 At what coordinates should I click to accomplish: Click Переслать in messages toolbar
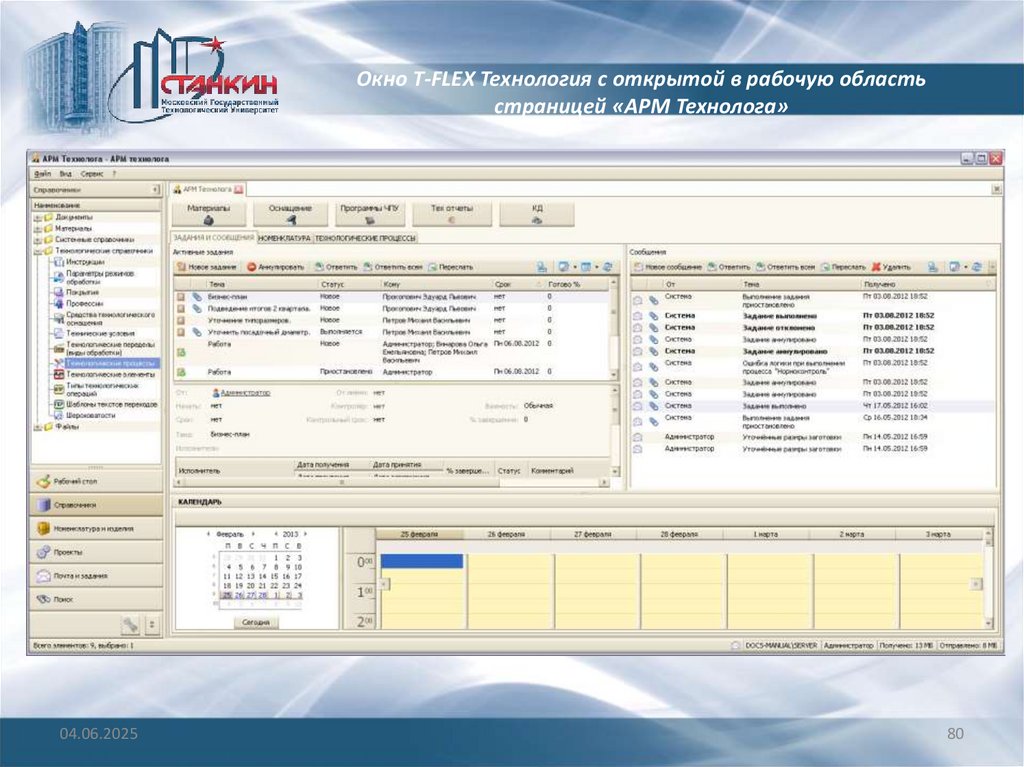[x=843, y=267]
